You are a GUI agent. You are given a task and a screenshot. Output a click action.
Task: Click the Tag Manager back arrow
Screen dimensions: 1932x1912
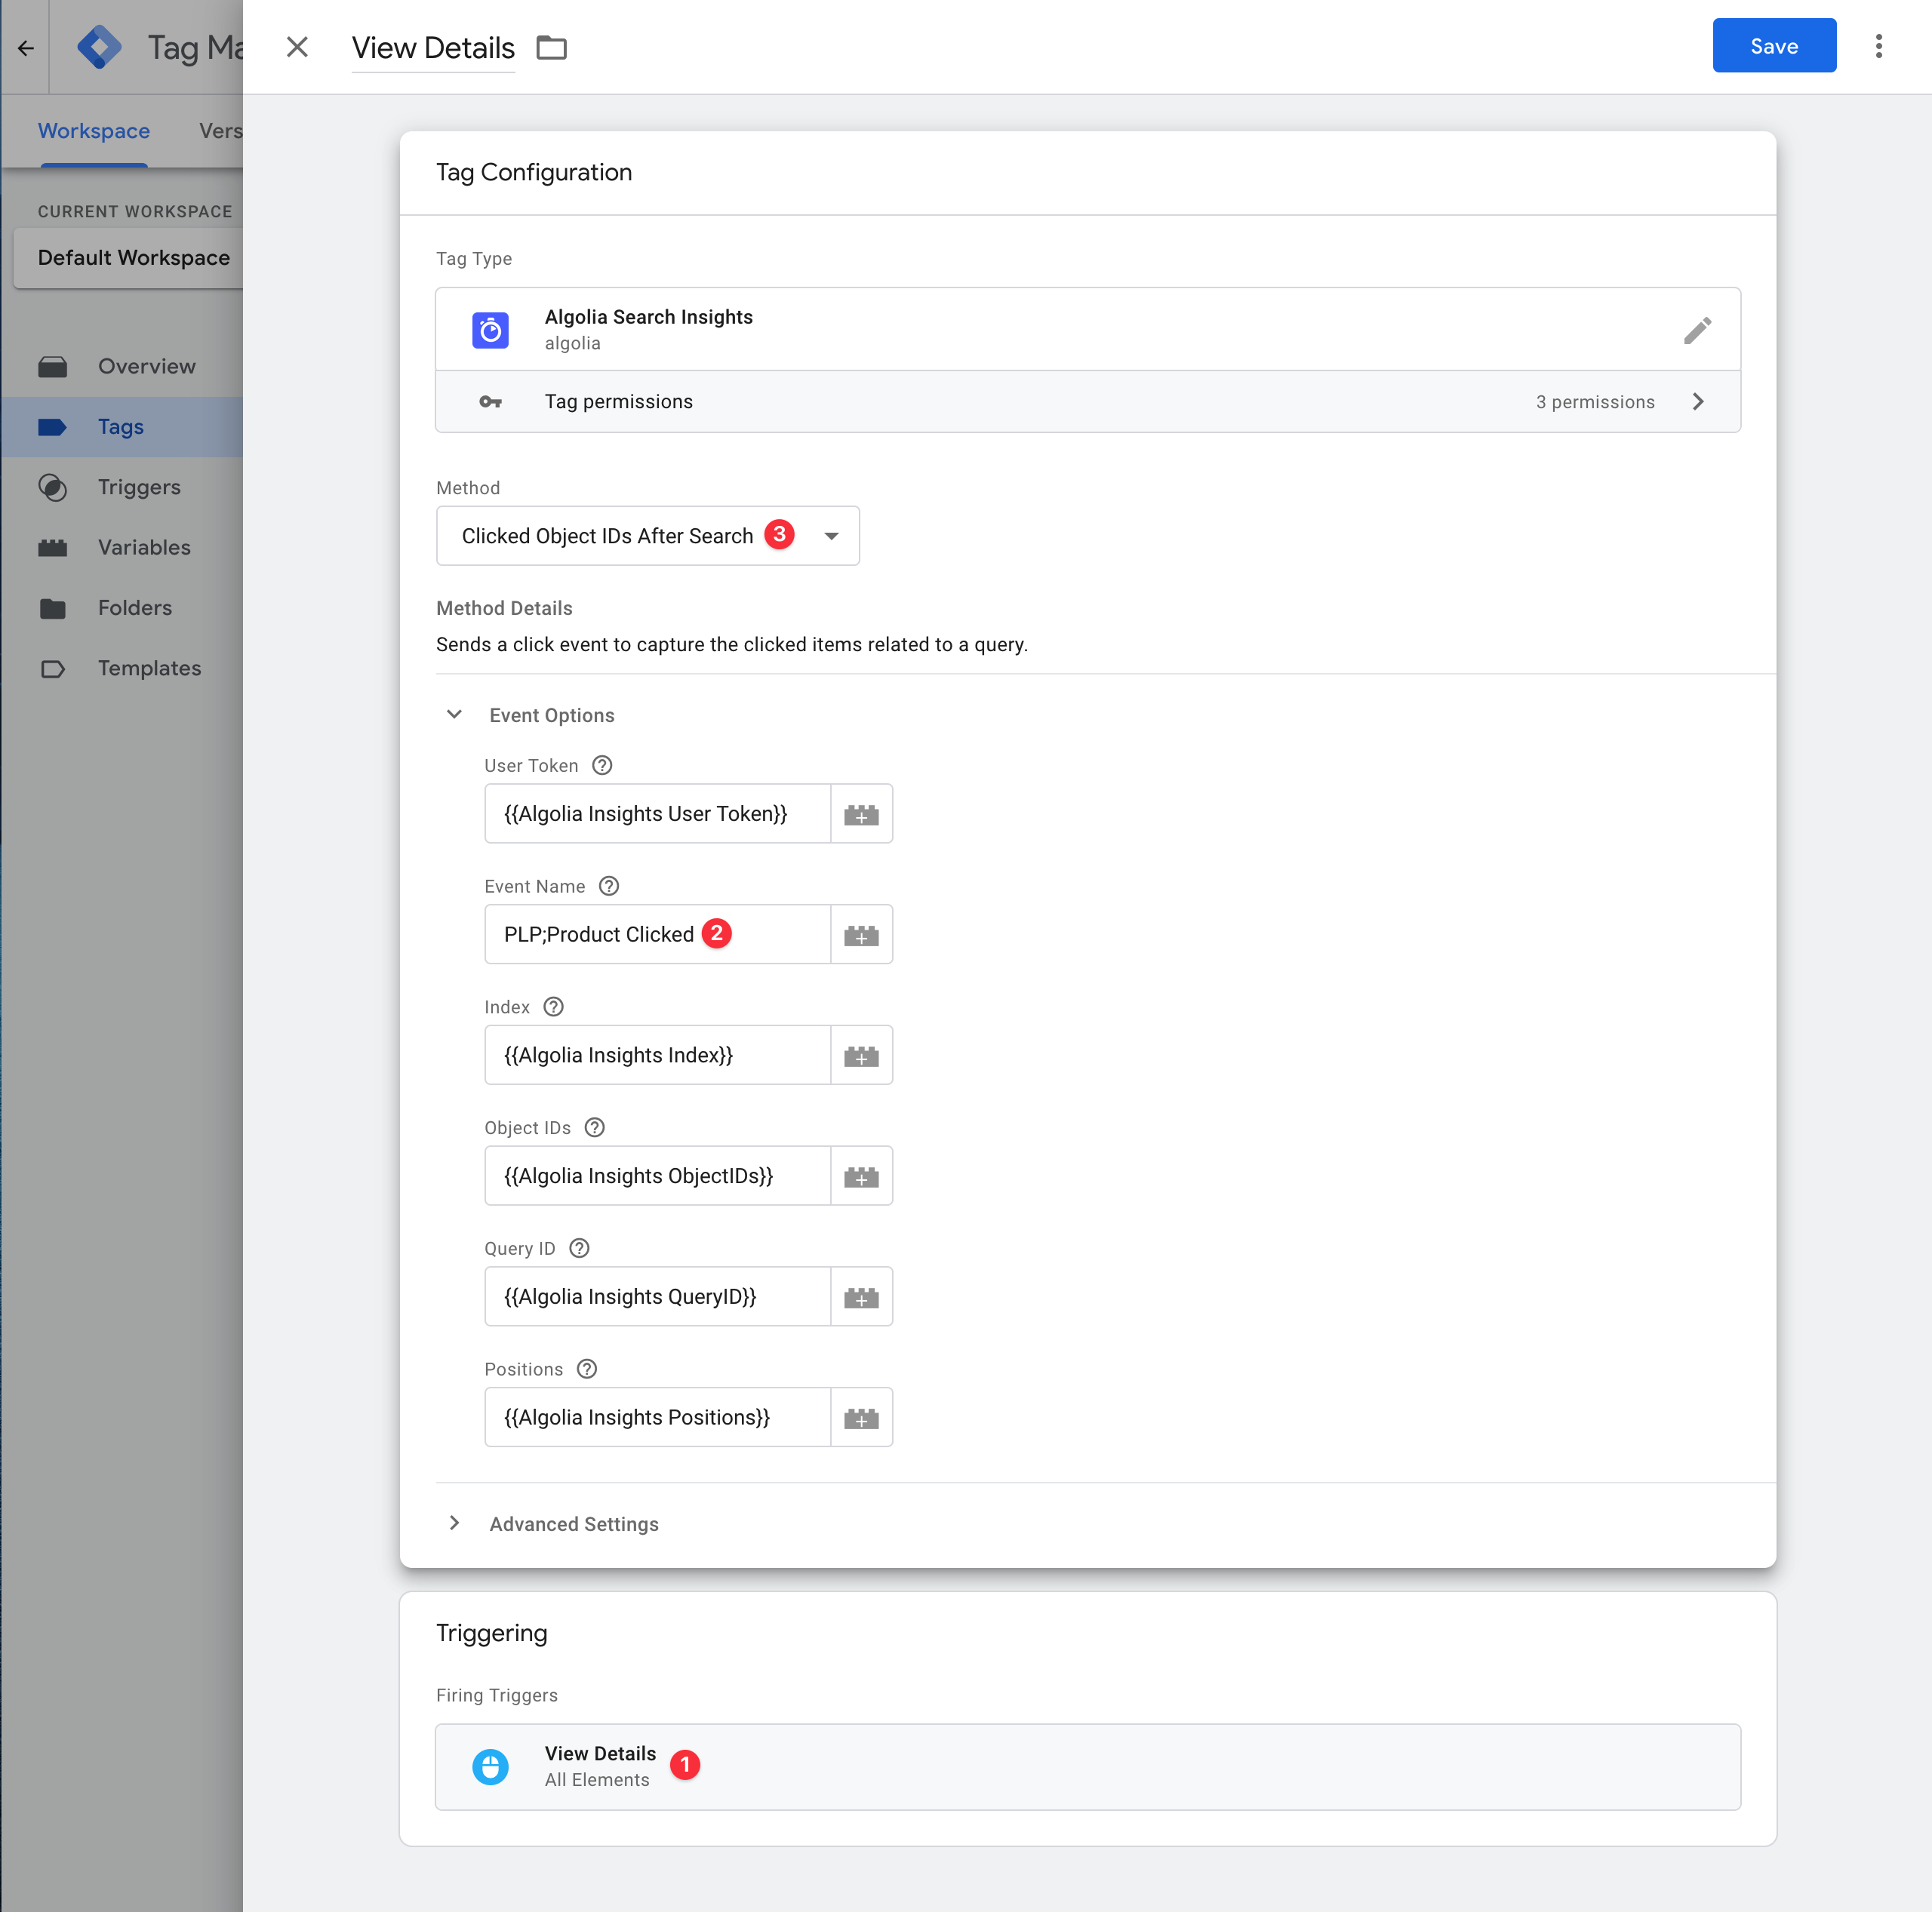(25, 46)
